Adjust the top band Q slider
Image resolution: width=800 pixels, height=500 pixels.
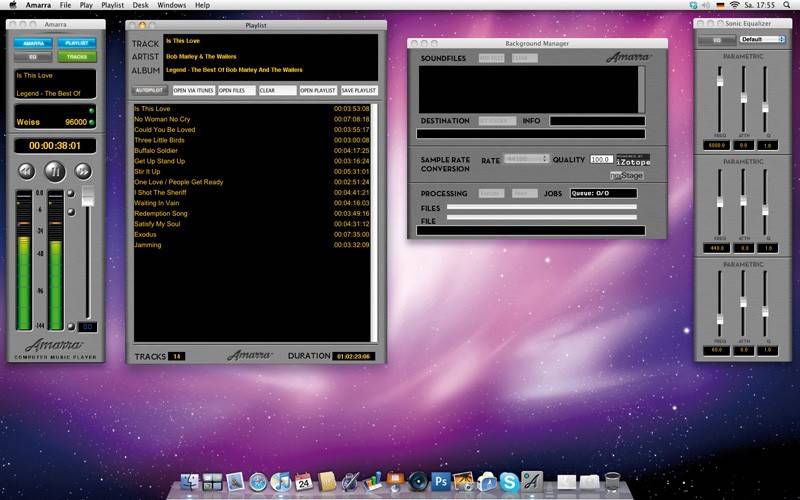765,107
